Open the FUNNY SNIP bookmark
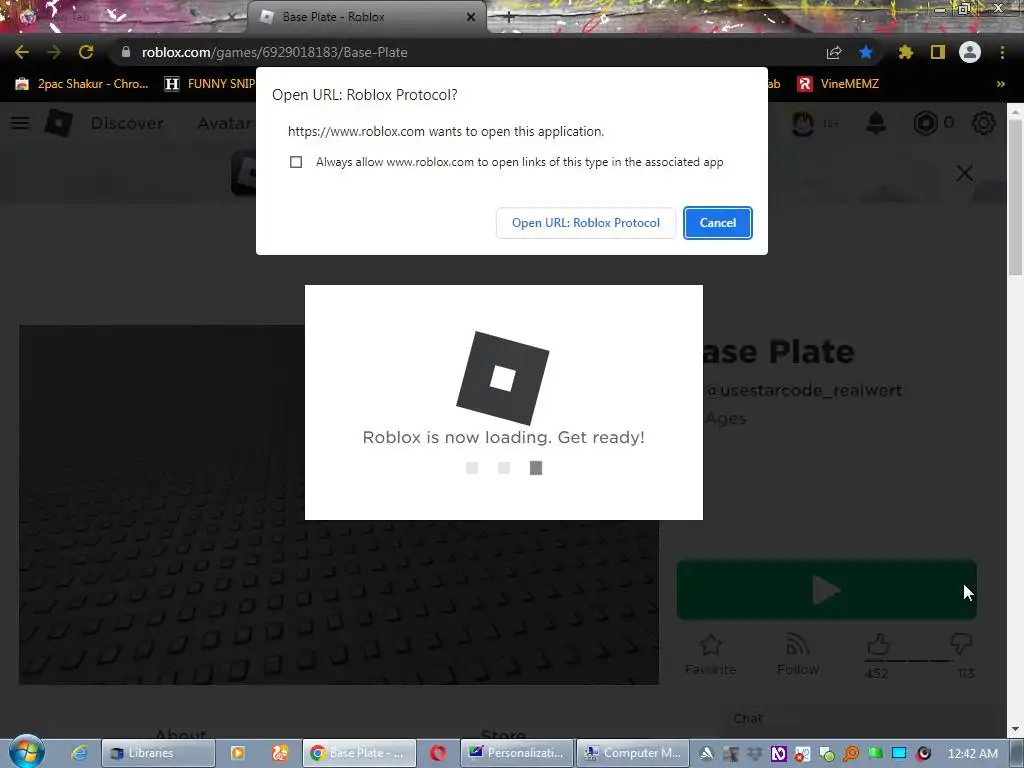The image size is (1024, 768). point(209,84)
